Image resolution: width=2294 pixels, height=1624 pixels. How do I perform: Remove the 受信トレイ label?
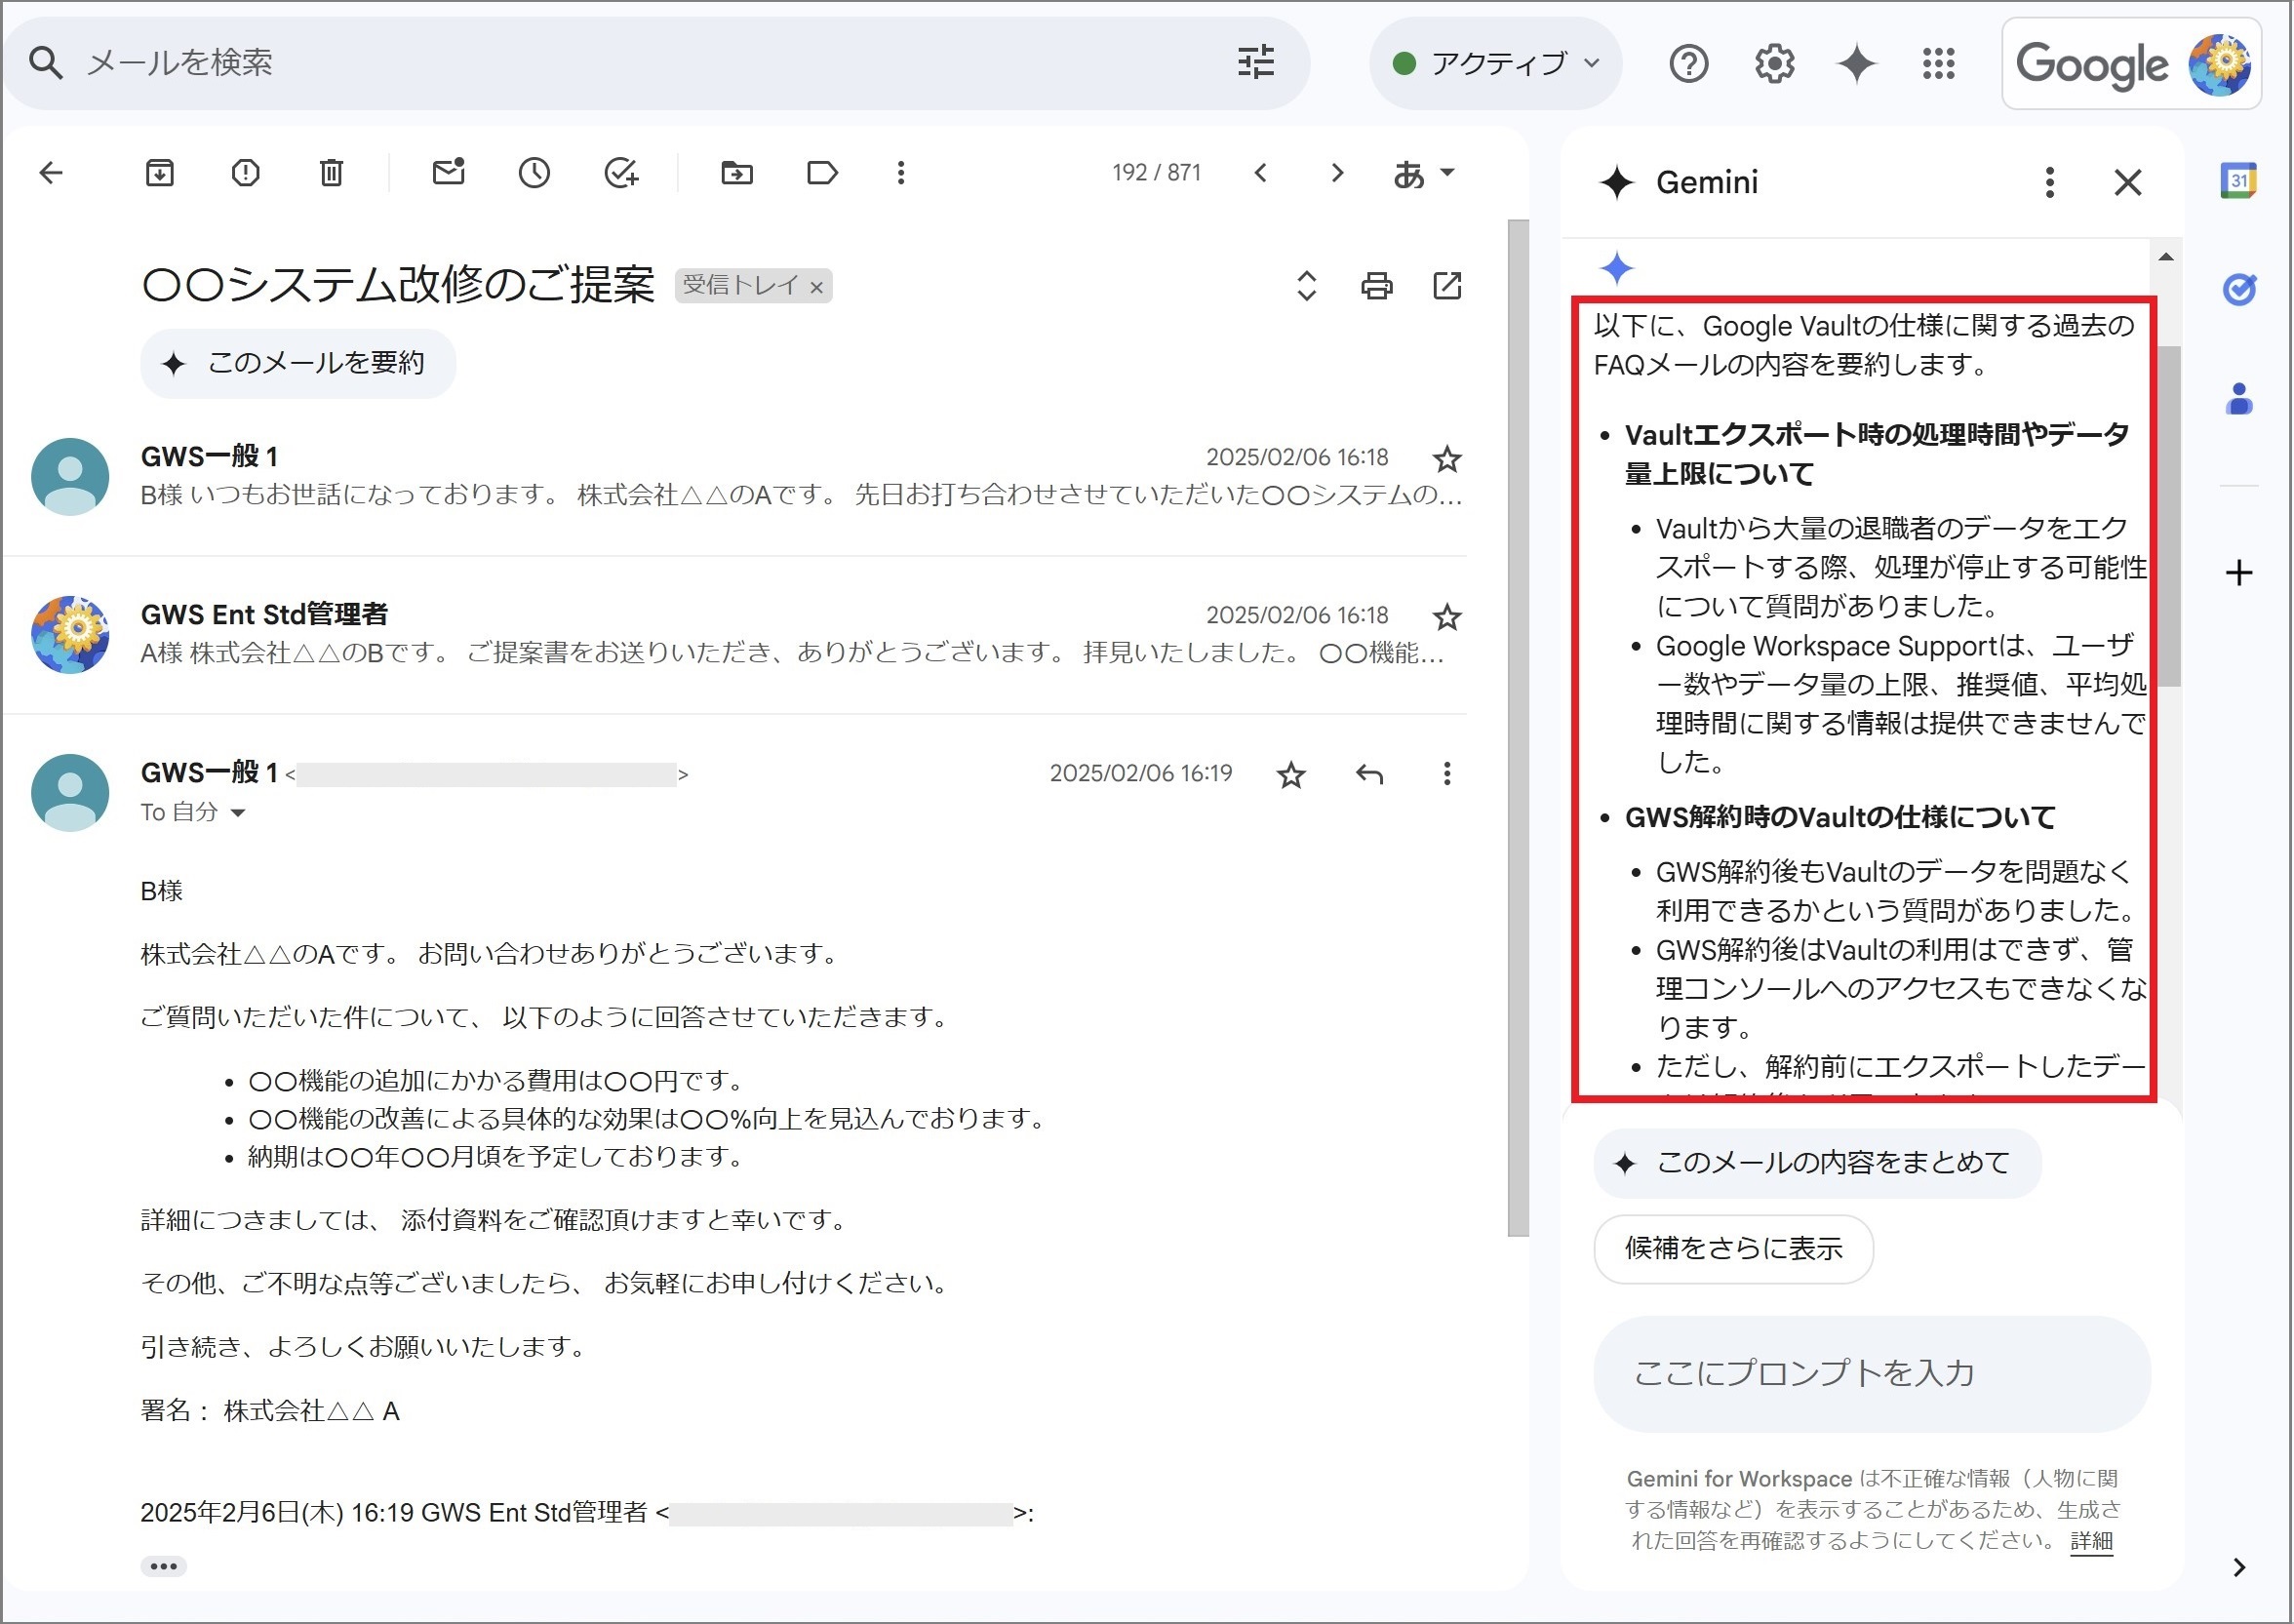tap(817, 288)
